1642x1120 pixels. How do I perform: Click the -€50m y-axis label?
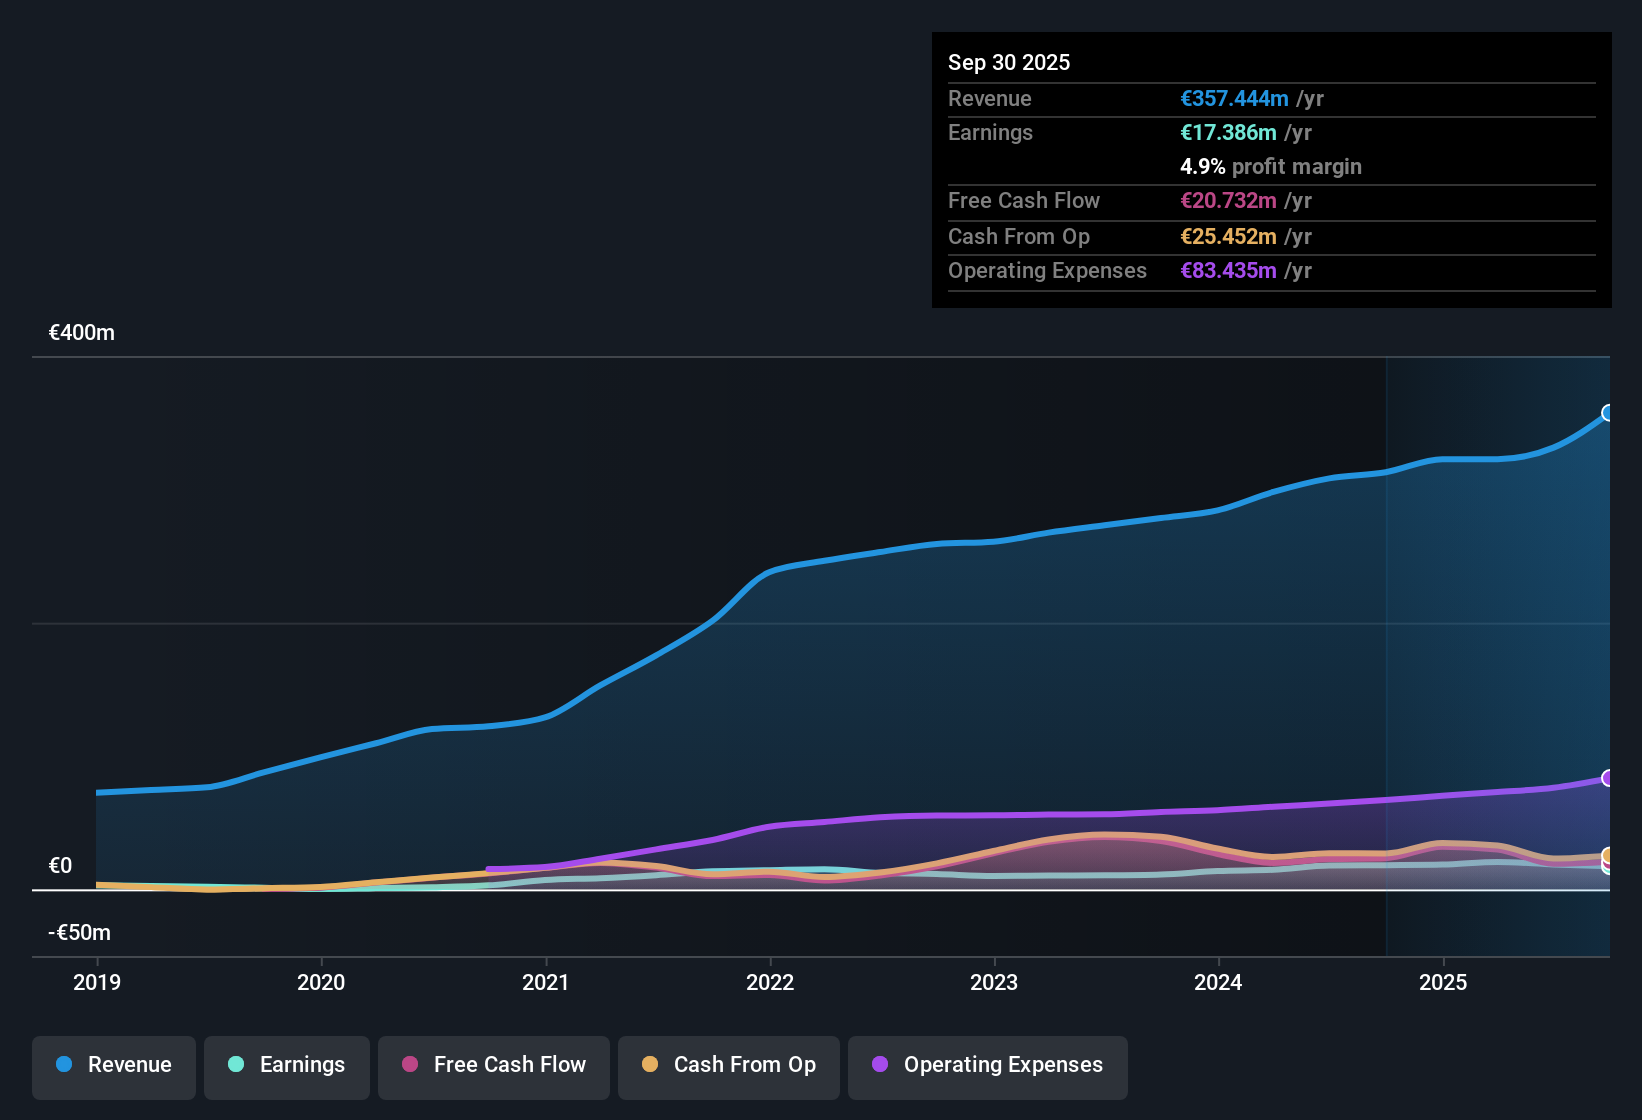(x=80, y=933)
